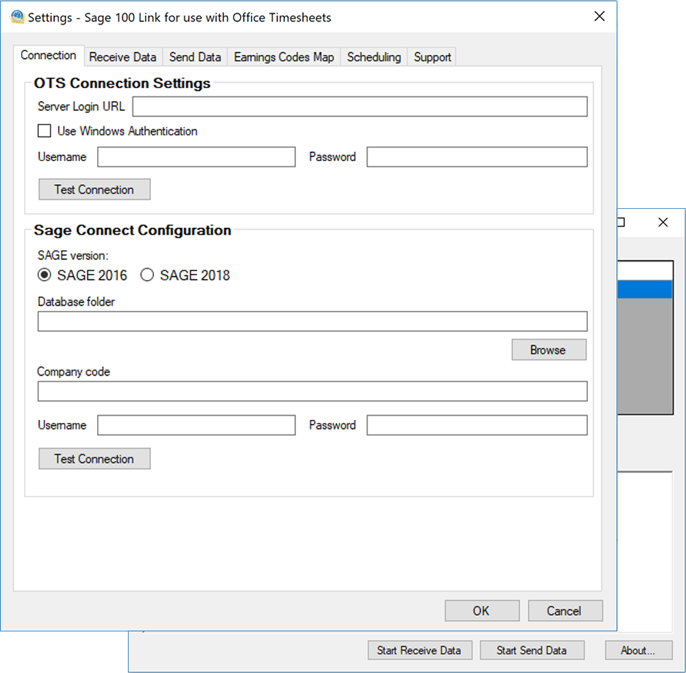Test the Sage Connect configuration connection
Image resolution: width=686 pixels, height=673 pixels.
click(x=94, y=459)
